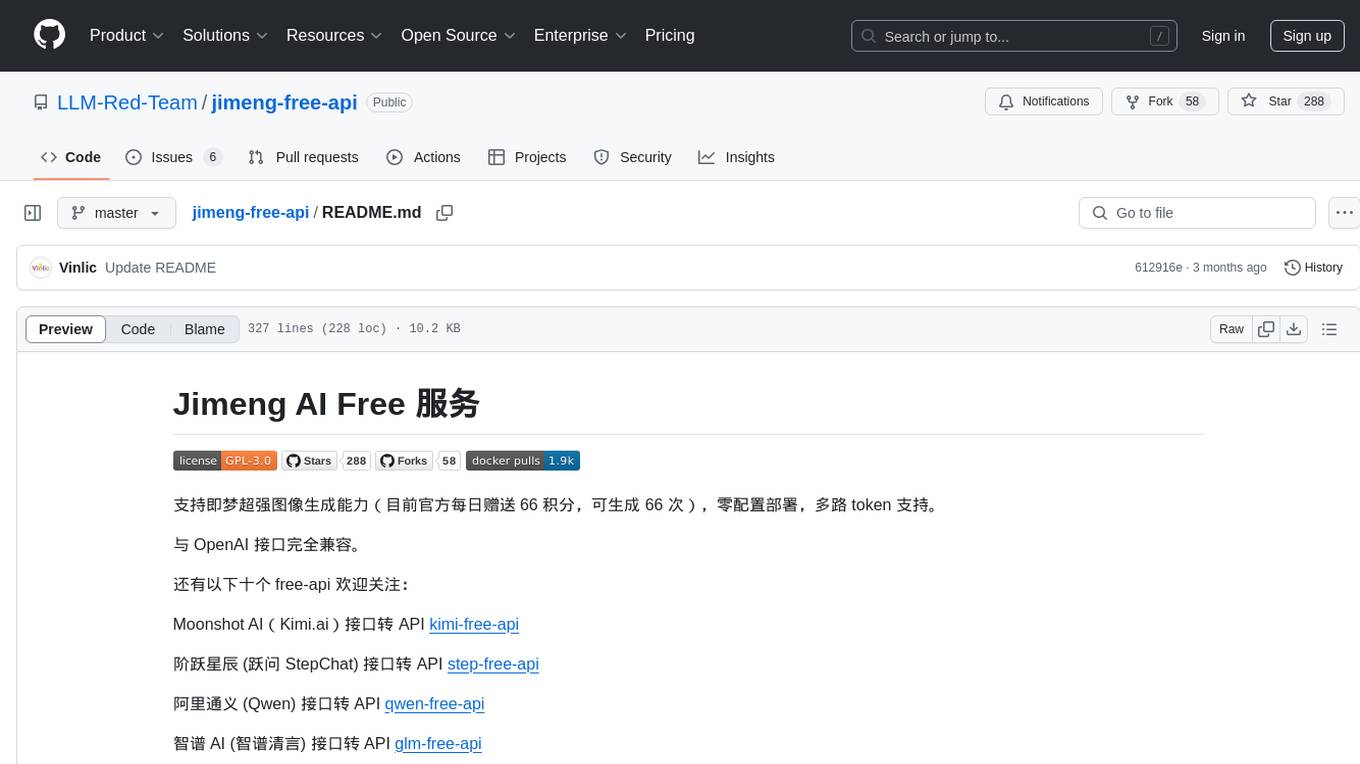The image size is (1360, 764).
Task: Switch to Code view of README
Action: [138, 329]
